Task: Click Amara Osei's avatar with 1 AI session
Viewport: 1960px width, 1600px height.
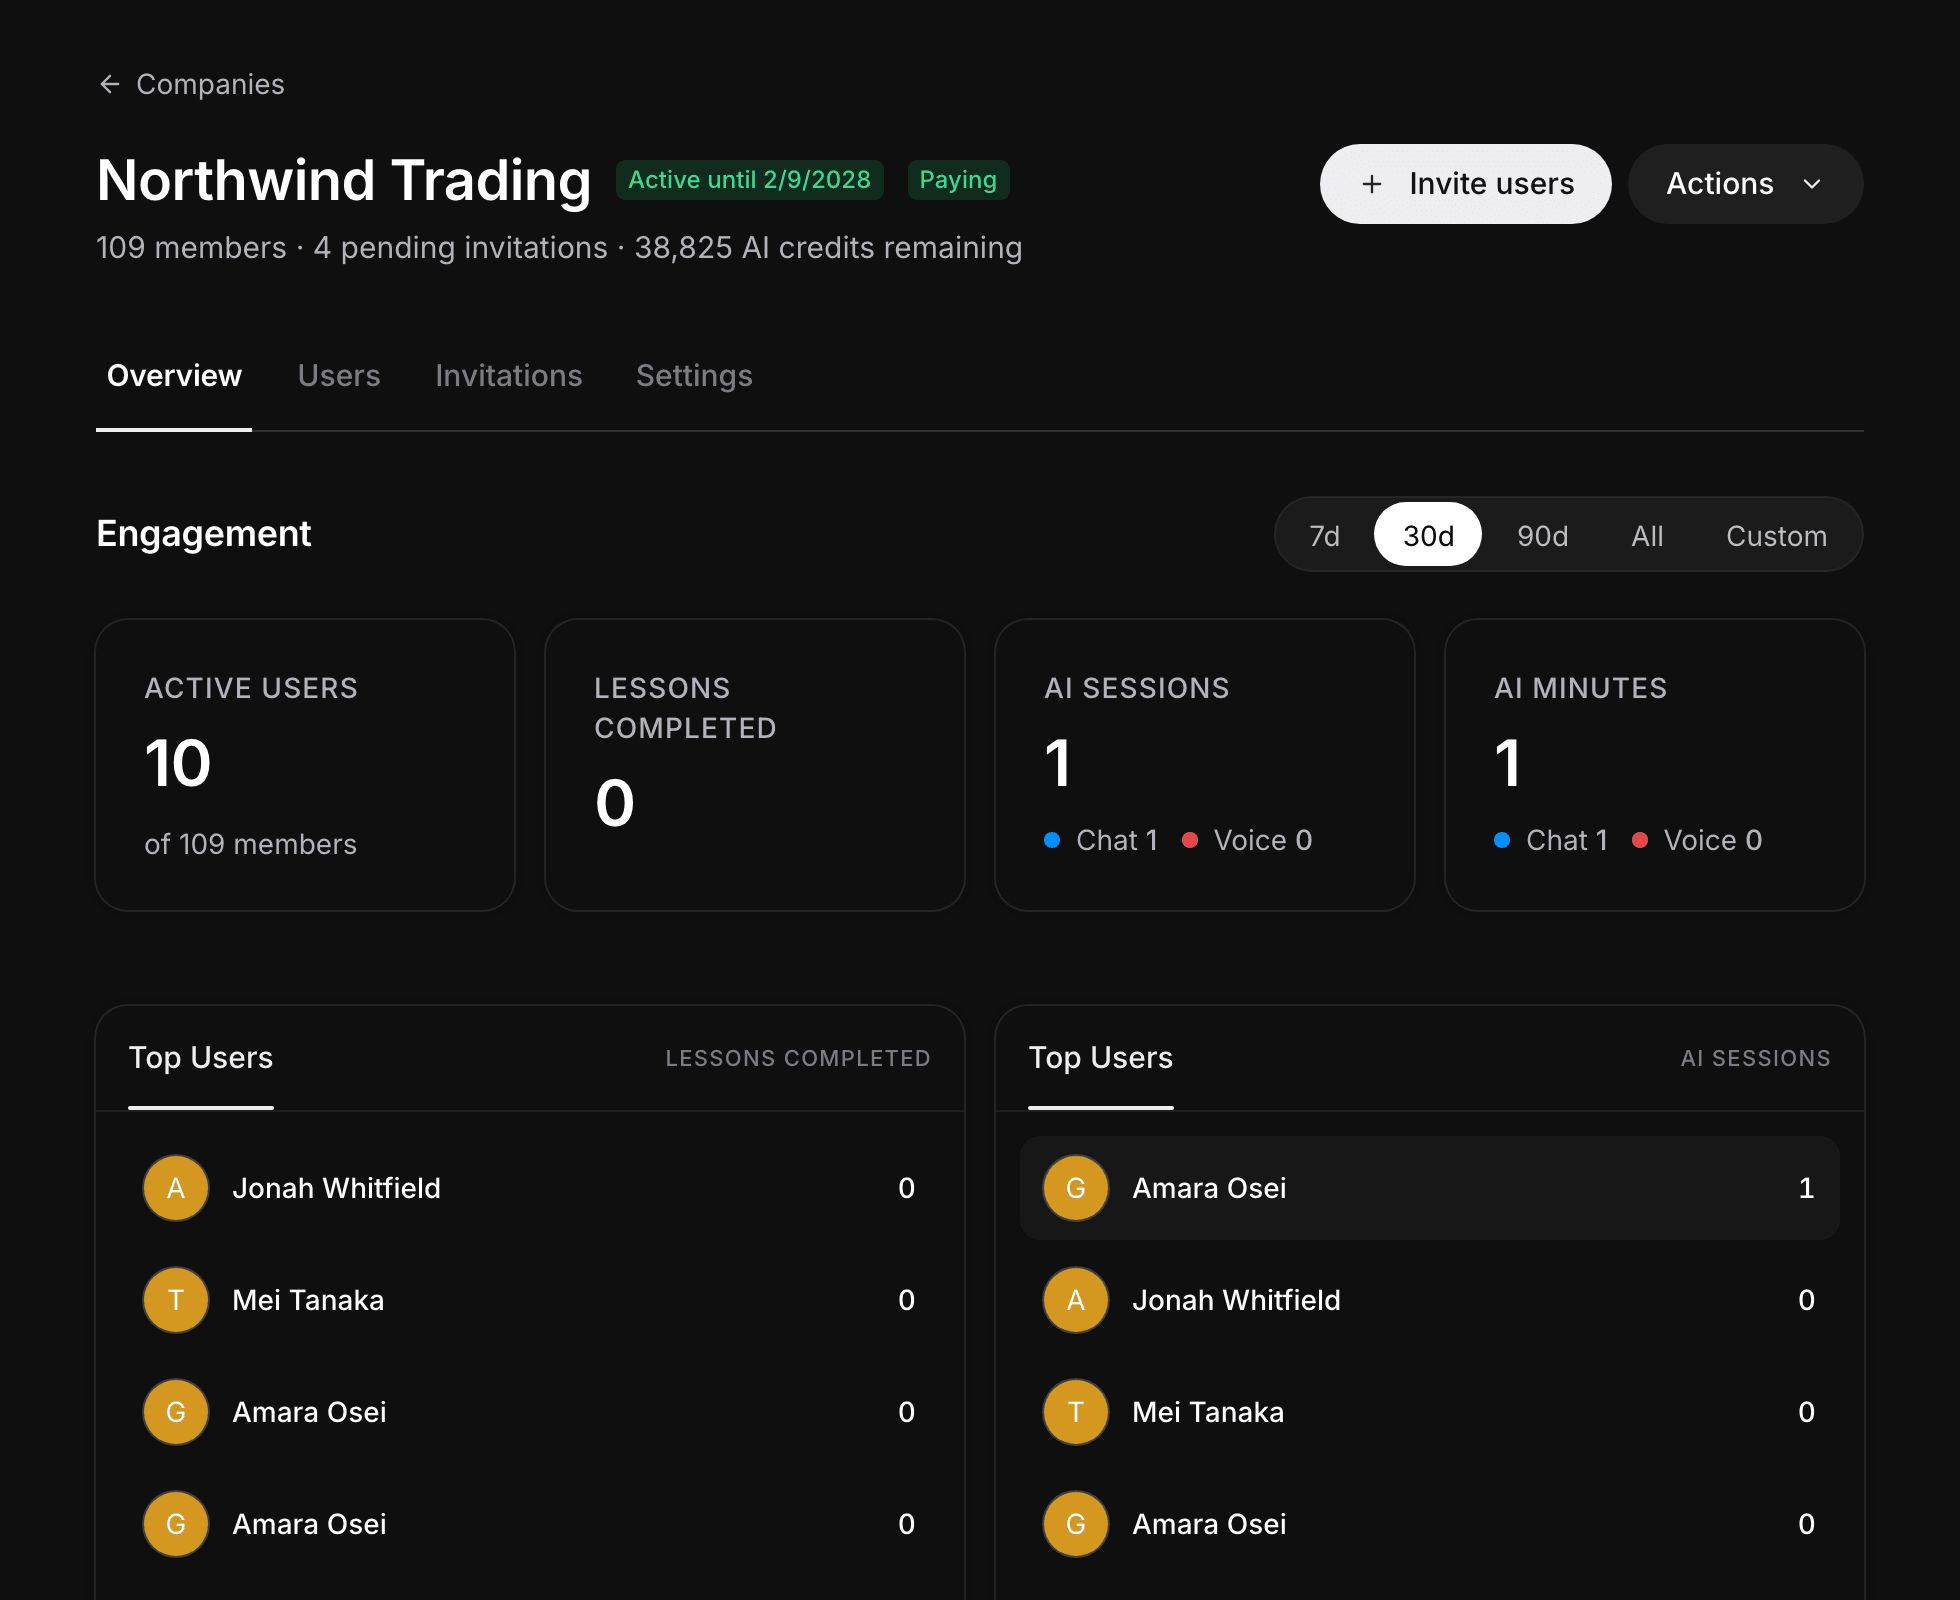Action: [1076, 1188]
